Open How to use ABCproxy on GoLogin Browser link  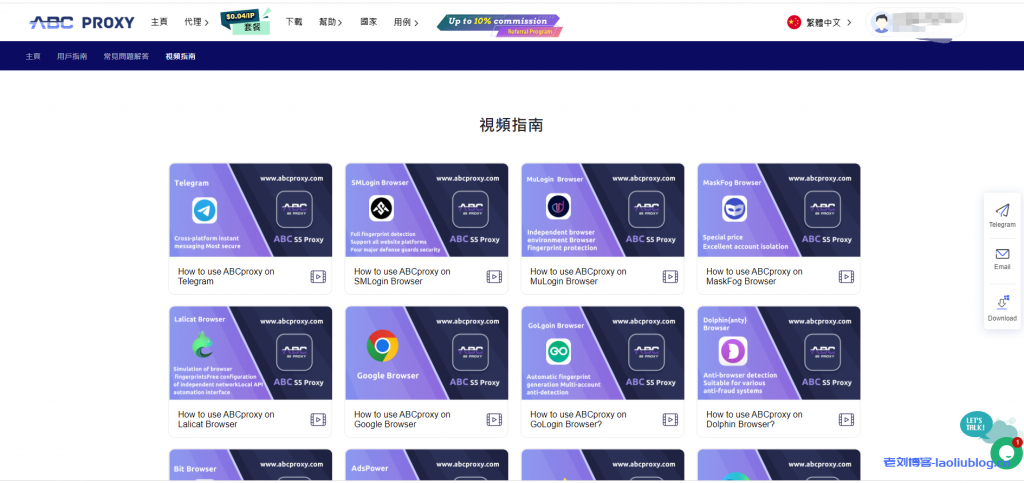(578, 419)
